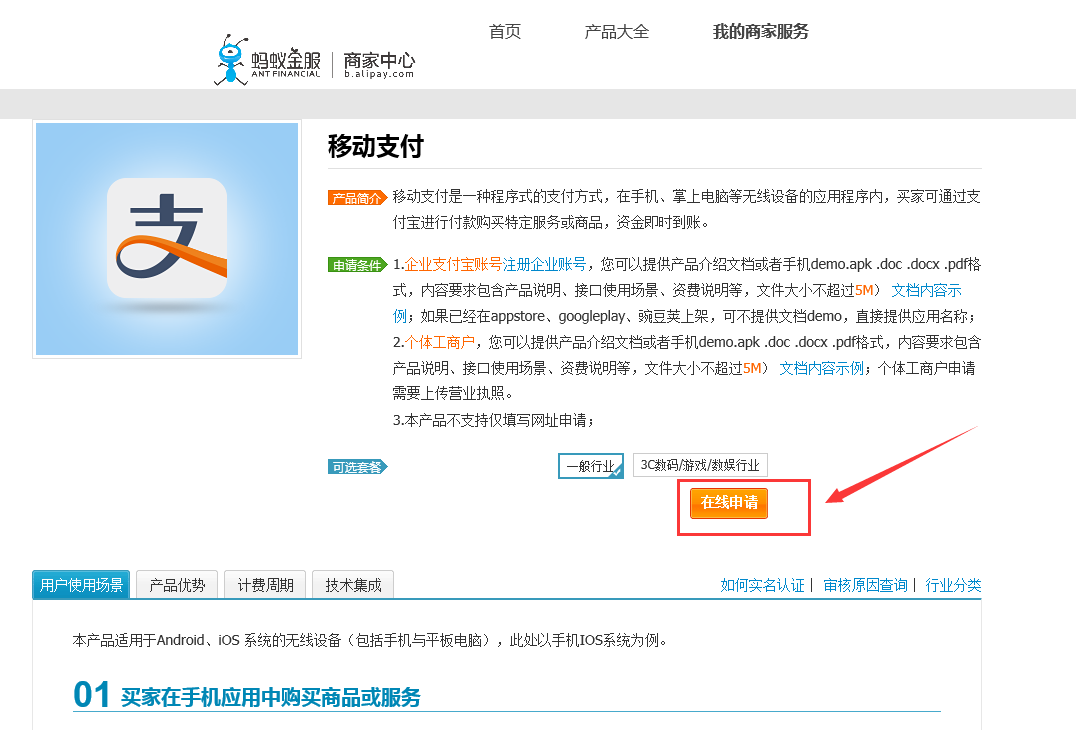Click the green 申请条件 tag

pyautogui.click(x=356, y=265)
